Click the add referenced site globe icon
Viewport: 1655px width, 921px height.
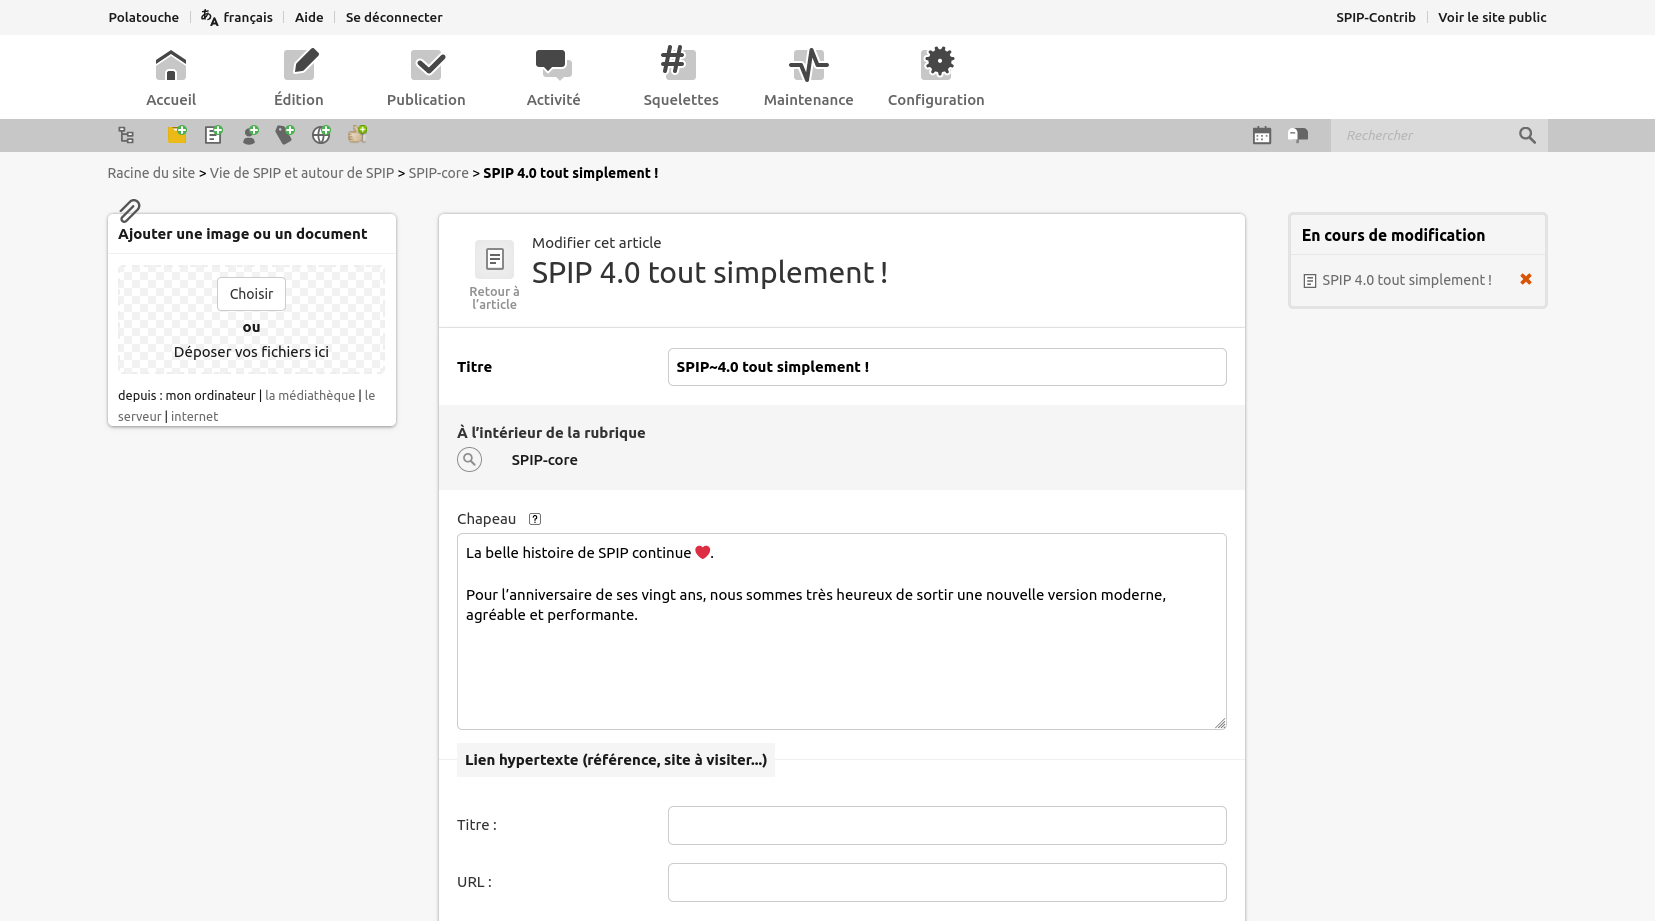(321, 134)
